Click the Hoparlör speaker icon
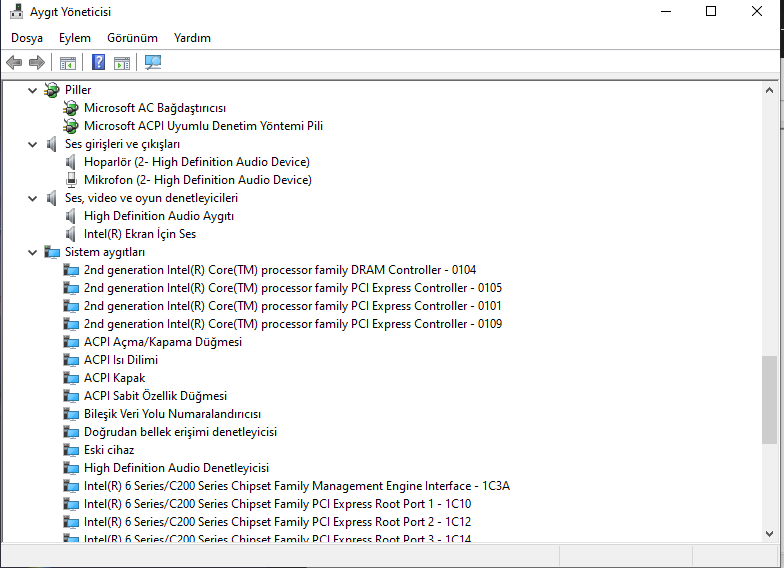 point(70,162)
